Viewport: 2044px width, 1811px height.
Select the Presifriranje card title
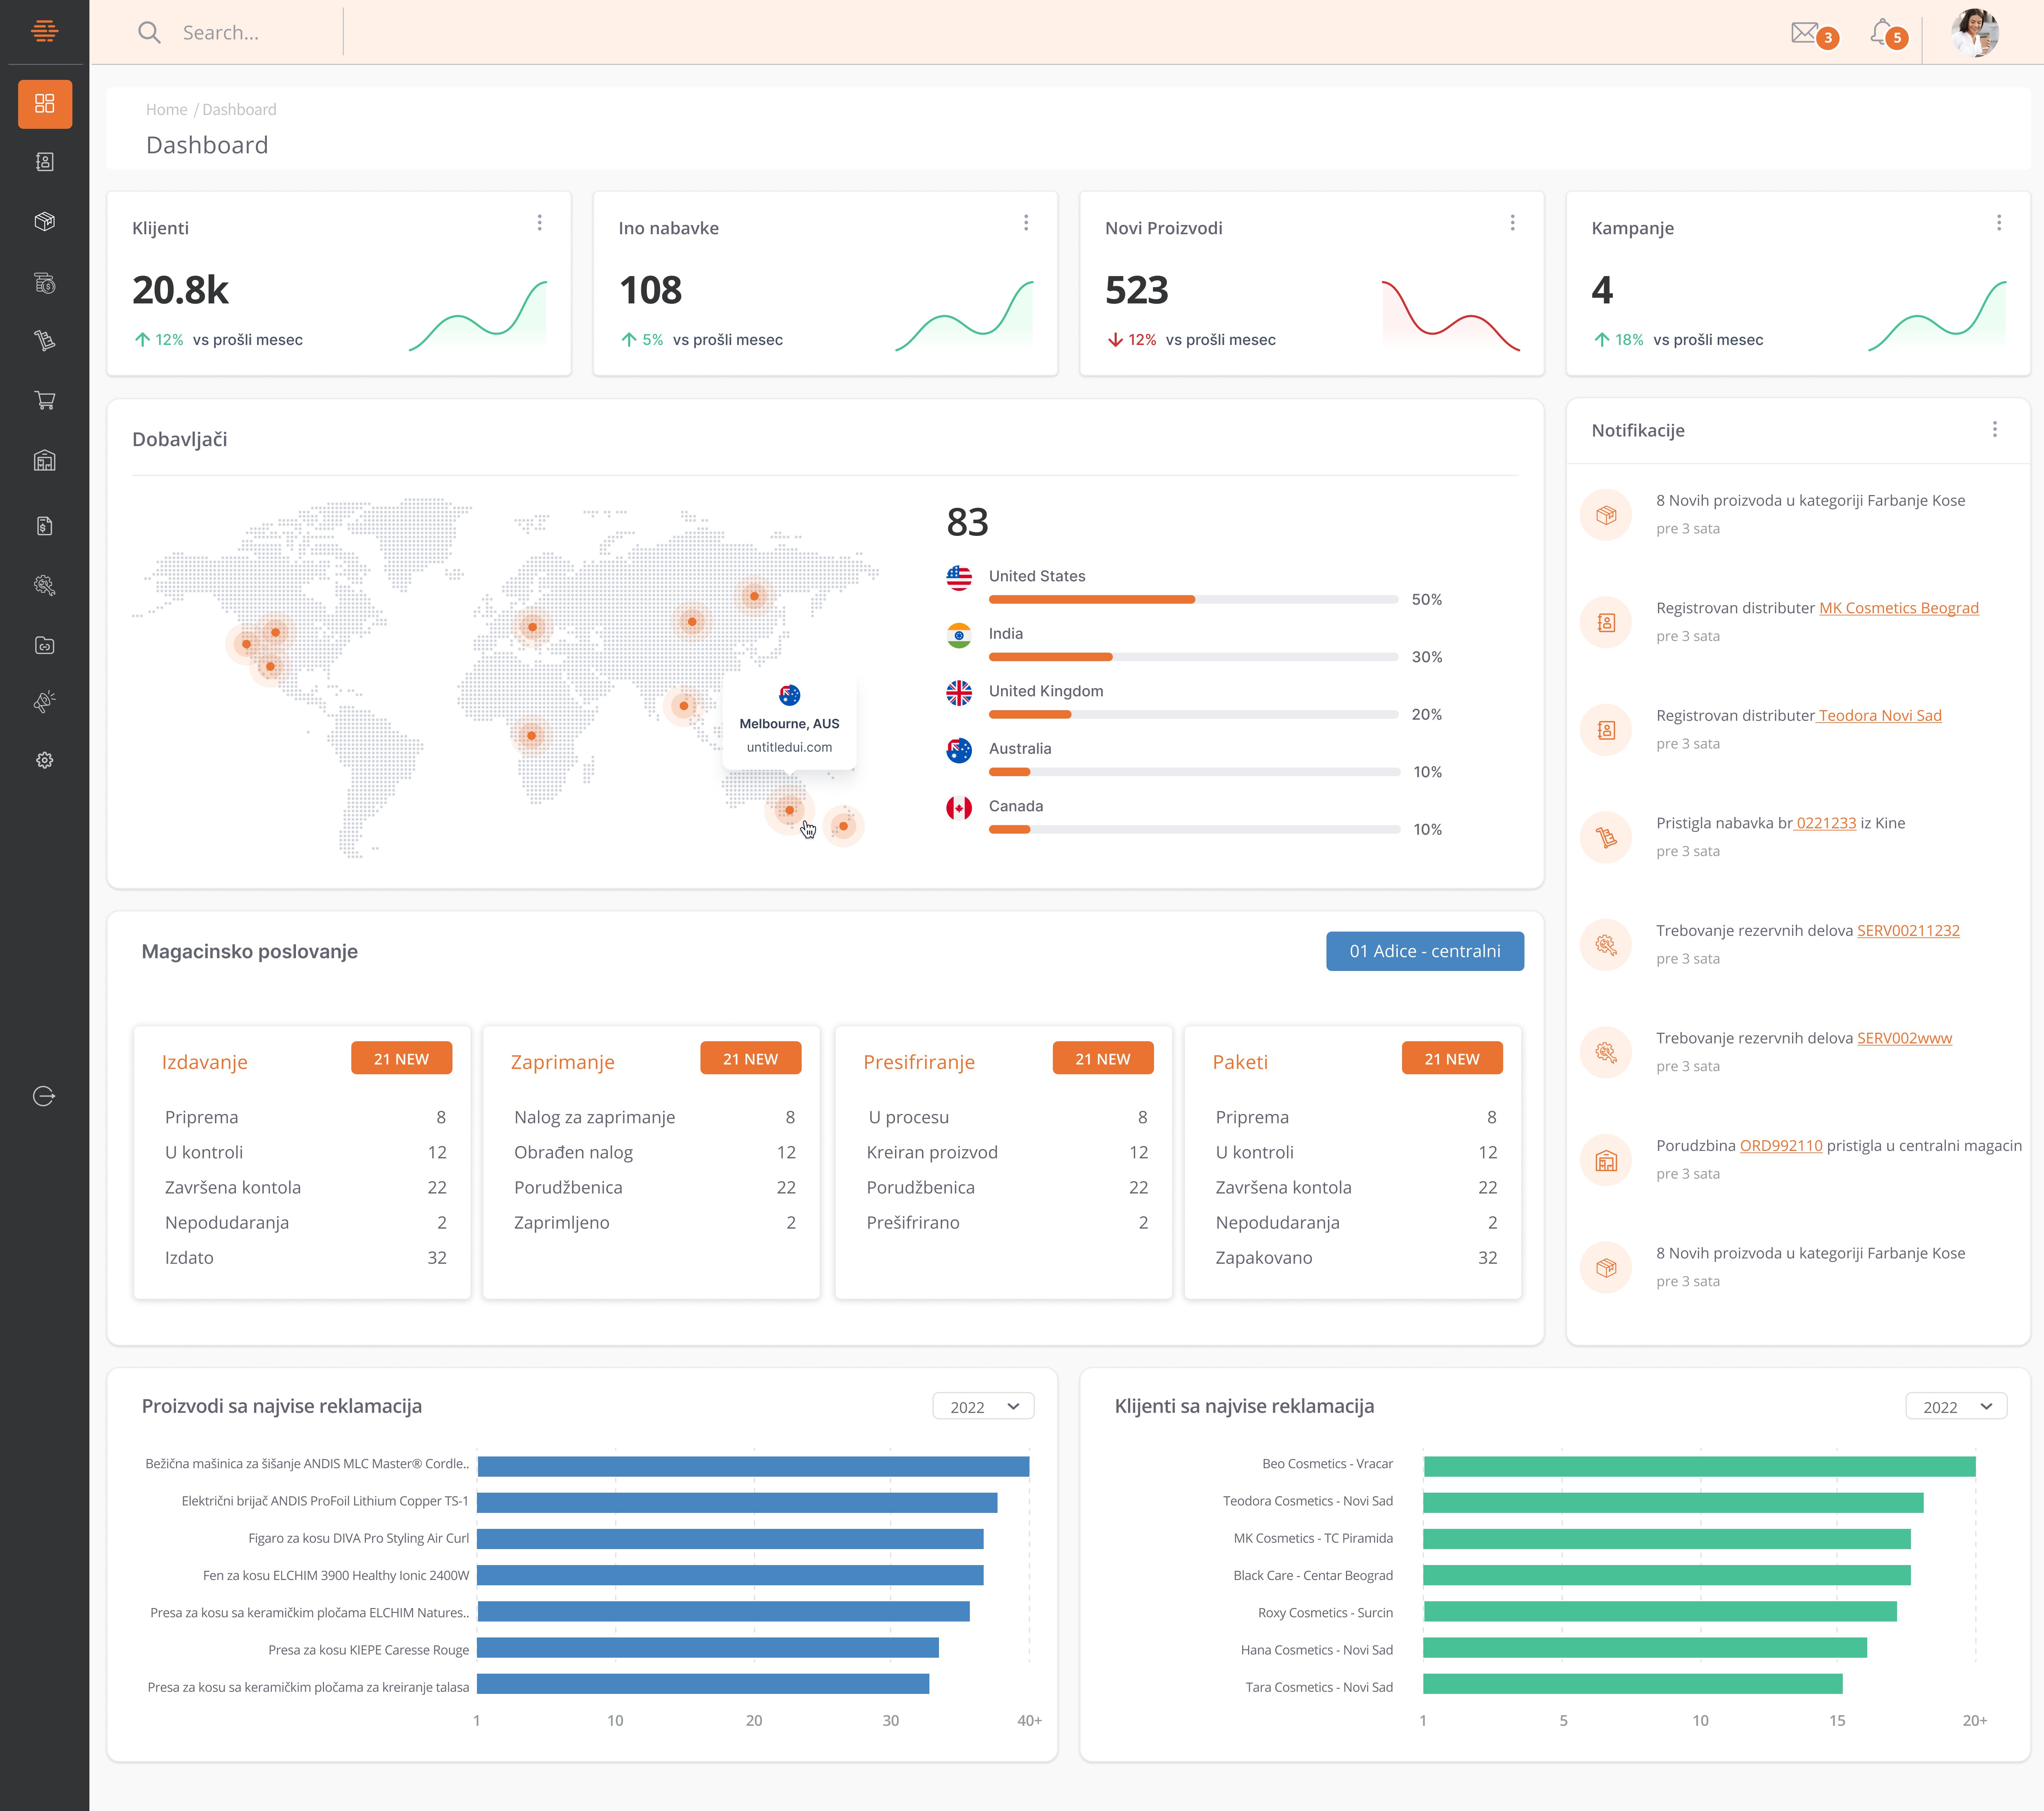click(x=919, y=1062)
